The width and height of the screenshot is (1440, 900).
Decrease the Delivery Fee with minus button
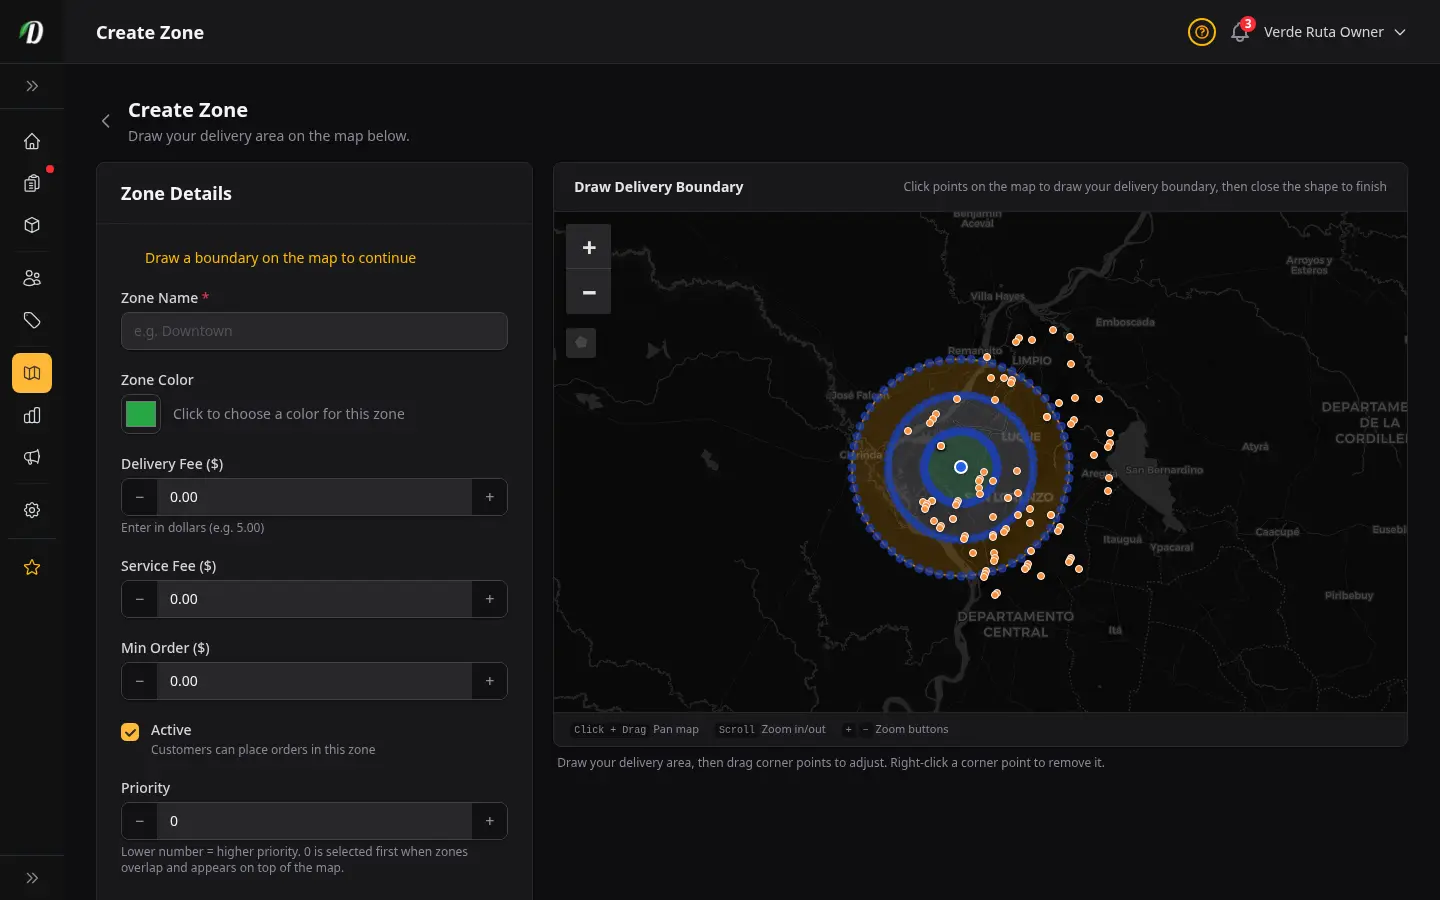click(x=139, y=497)
